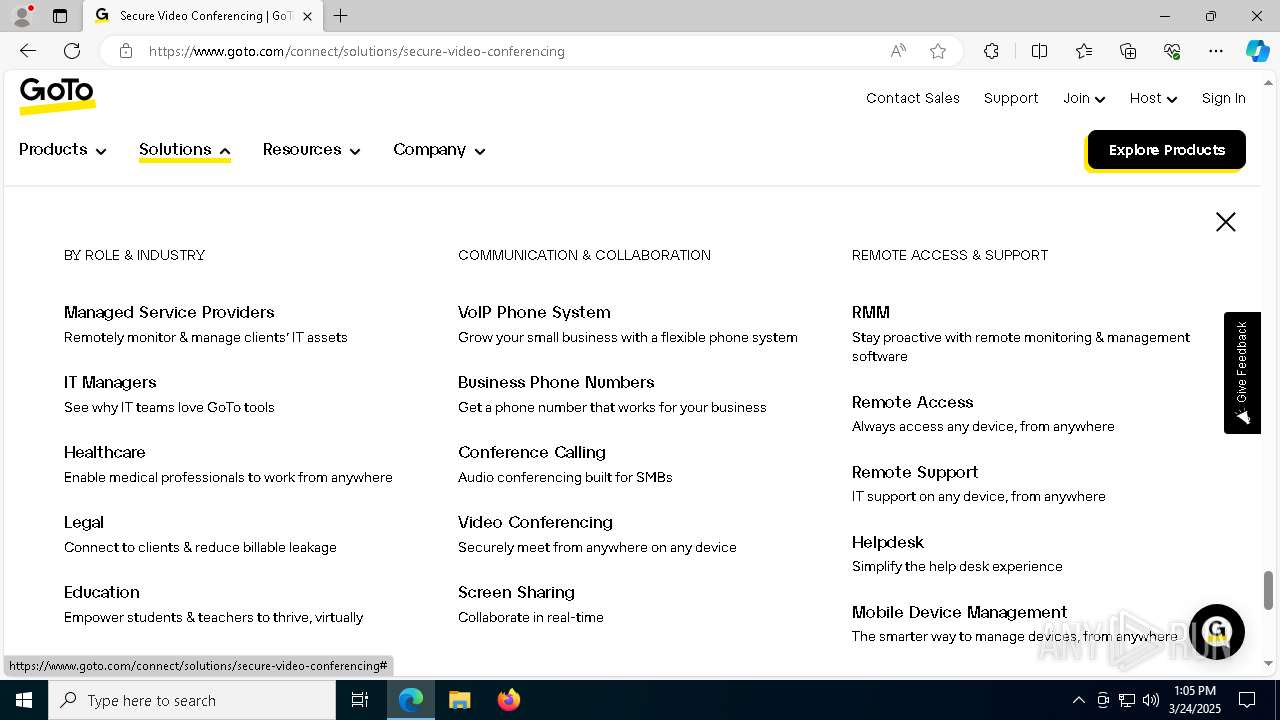The width and height of the screenshot is (1280, 720).
Task: Open the Edge profile icon
Action: (x=22, y=16)
